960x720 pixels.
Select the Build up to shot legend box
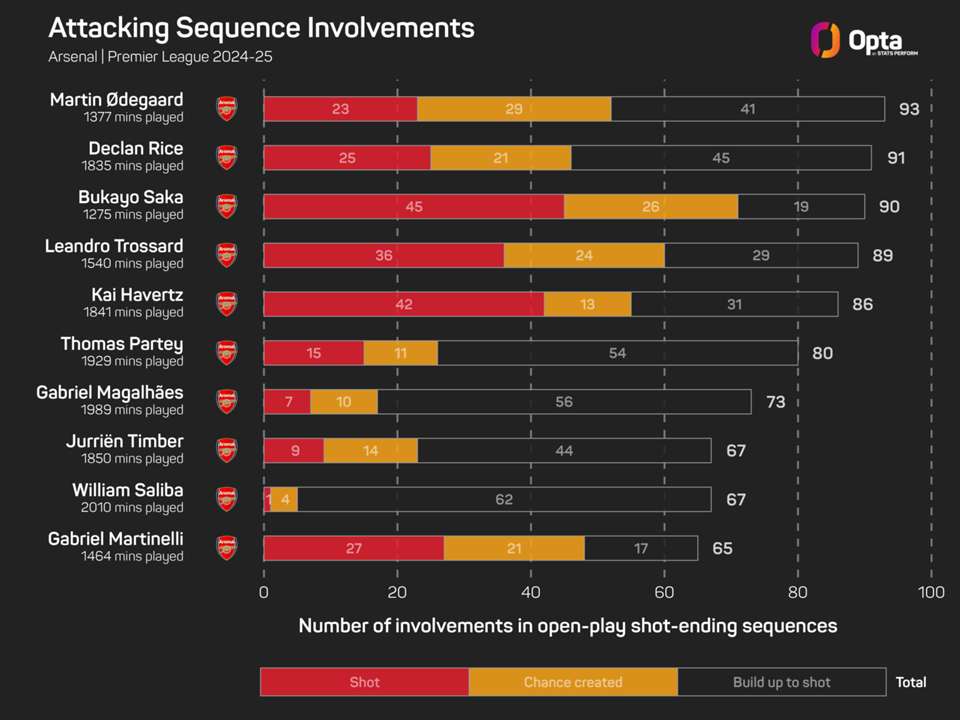pos(781,682)
